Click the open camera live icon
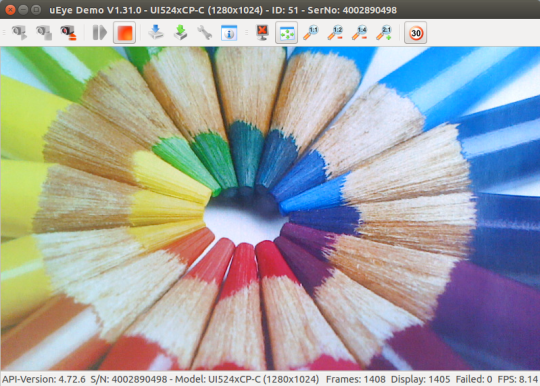 point(19,33)
